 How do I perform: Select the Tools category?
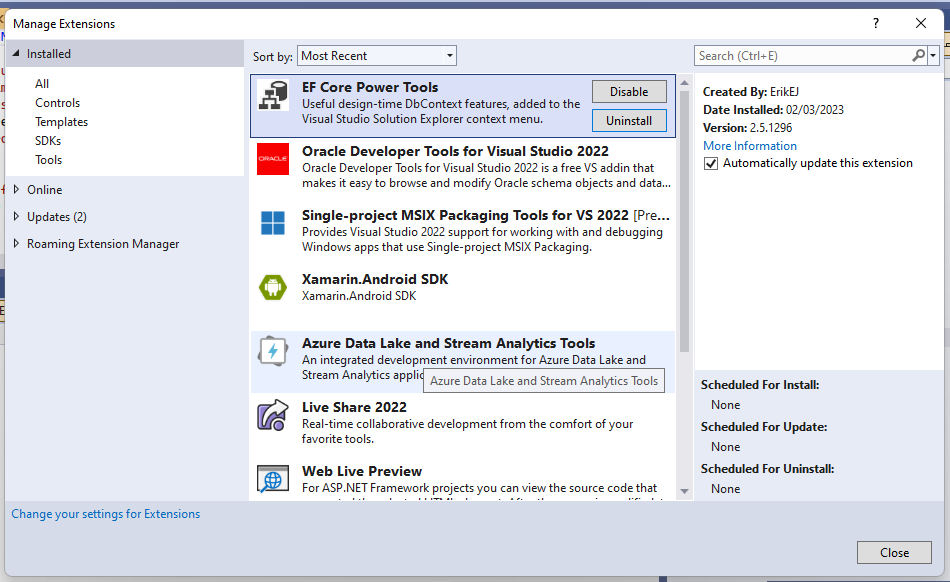(x=48, y=159)
